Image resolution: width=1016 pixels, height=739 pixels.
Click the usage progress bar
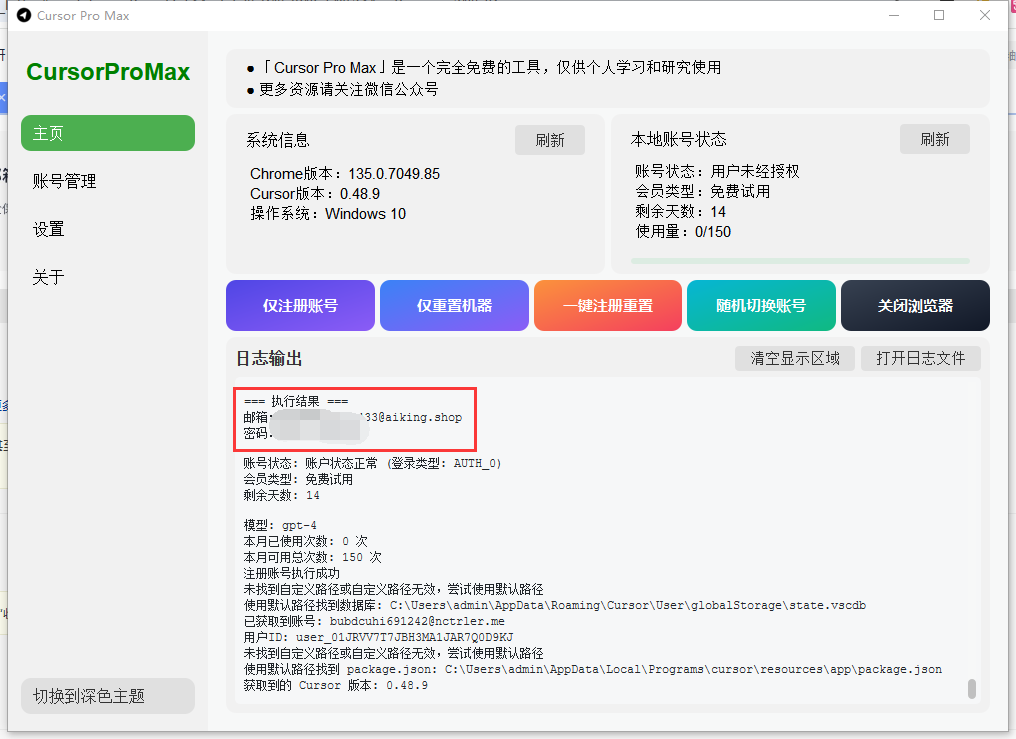(800, 261)
